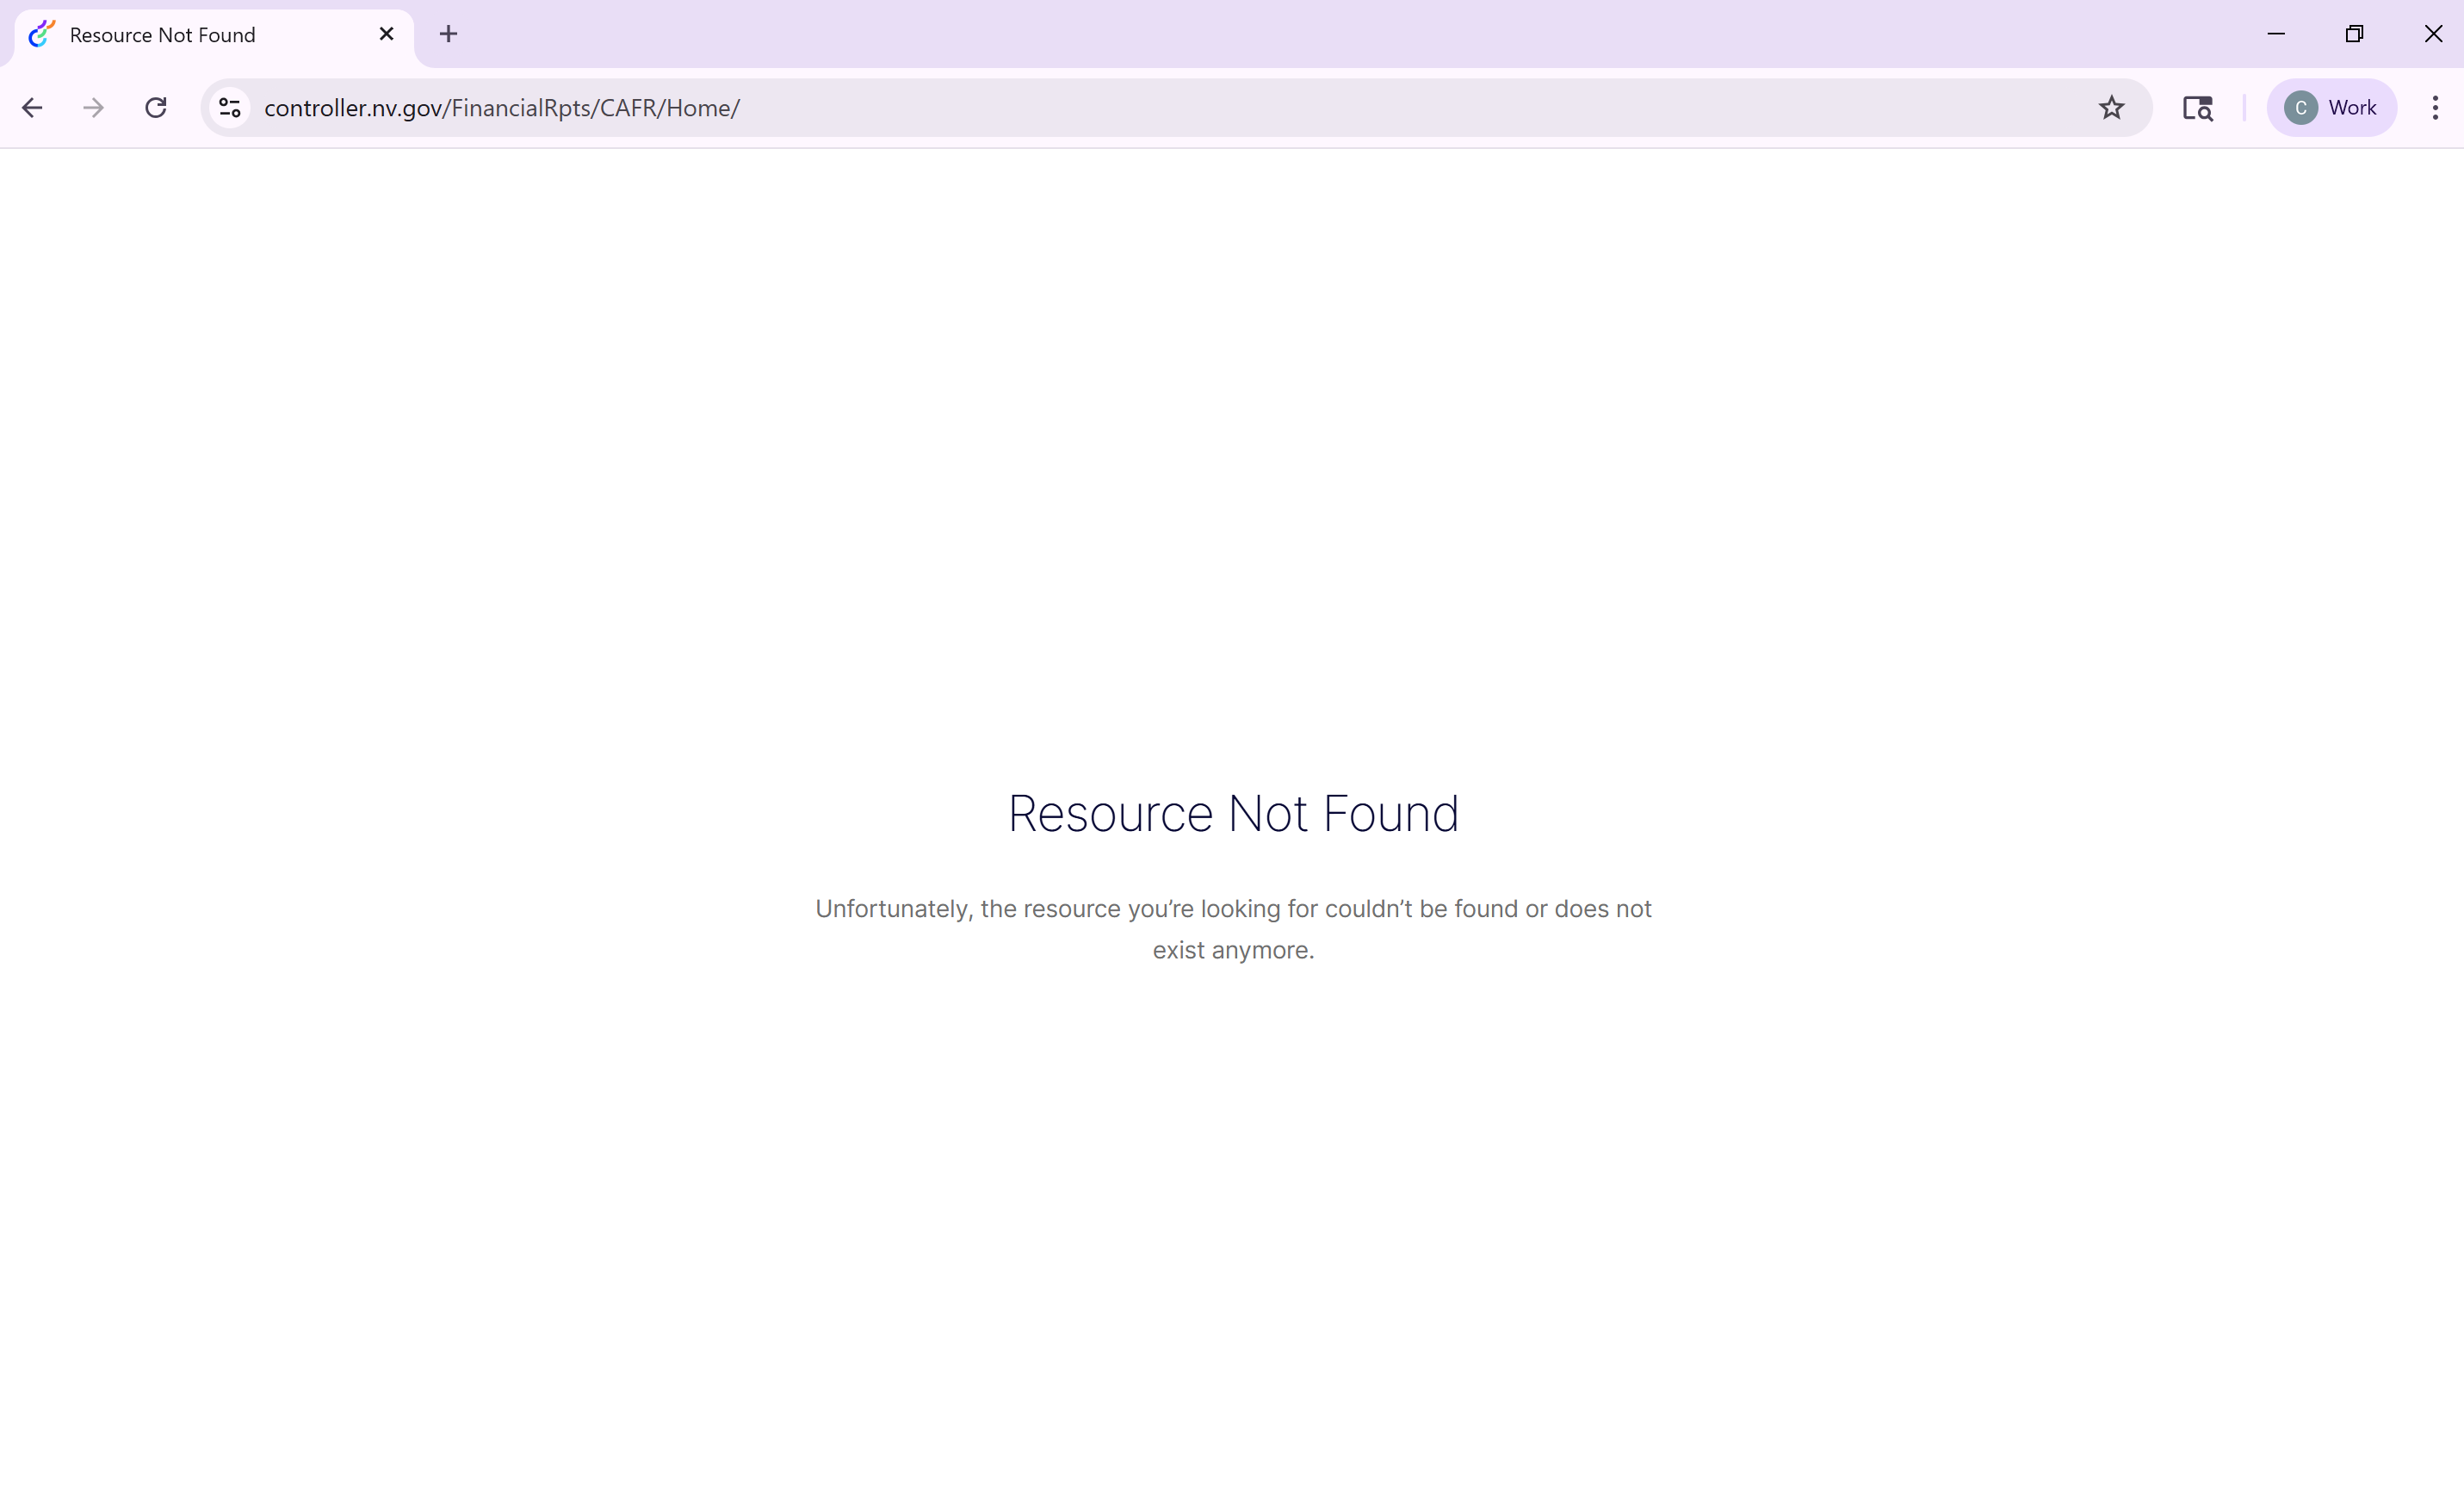This screenshot has width=2464, height=1501.
Task: Reload the current page
Action: coord(156,108)
